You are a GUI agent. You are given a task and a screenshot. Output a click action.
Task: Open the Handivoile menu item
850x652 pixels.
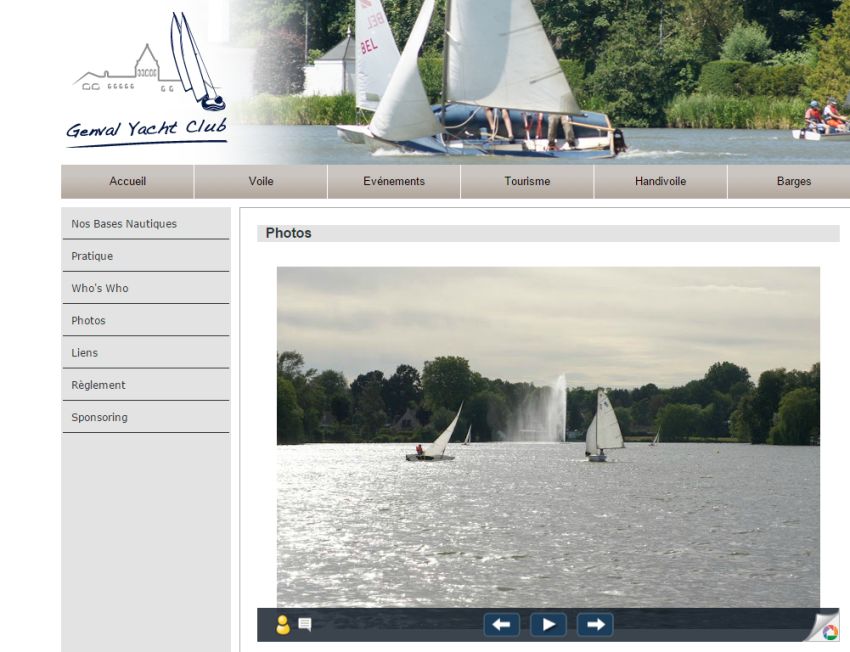pos(660,182)
